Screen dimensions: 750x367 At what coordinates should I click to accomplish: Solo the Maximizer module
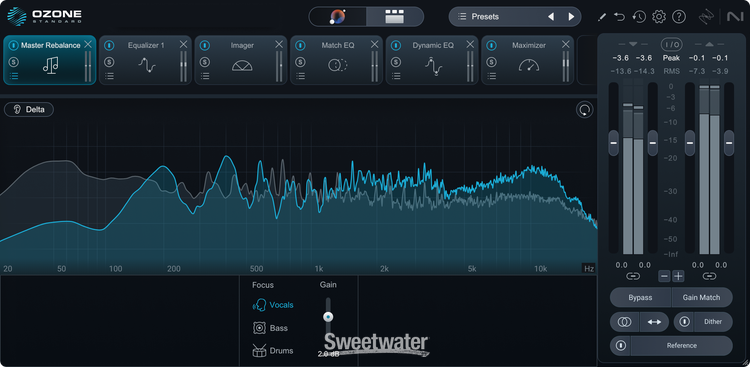tap(491, 62)
